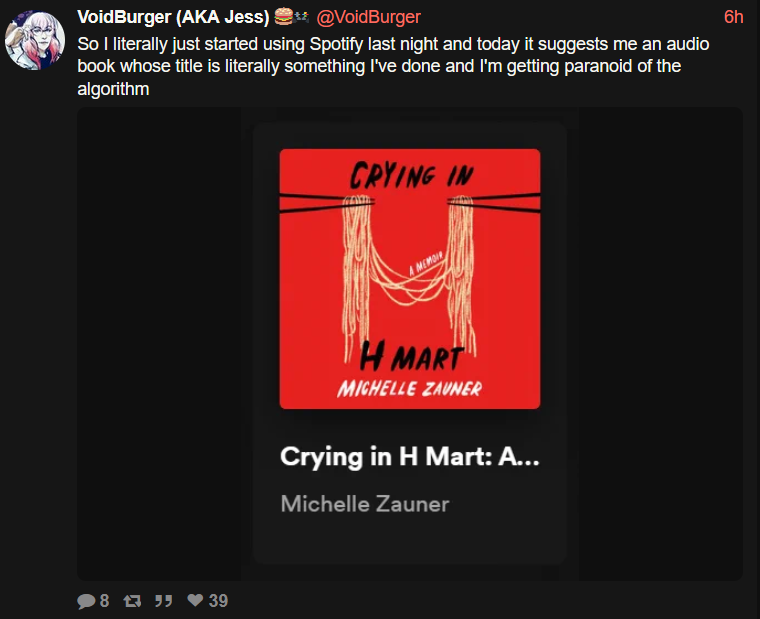Screen dimensions: 760x619
Task: Like the post with the heart icon
Action: pos(195,600)
